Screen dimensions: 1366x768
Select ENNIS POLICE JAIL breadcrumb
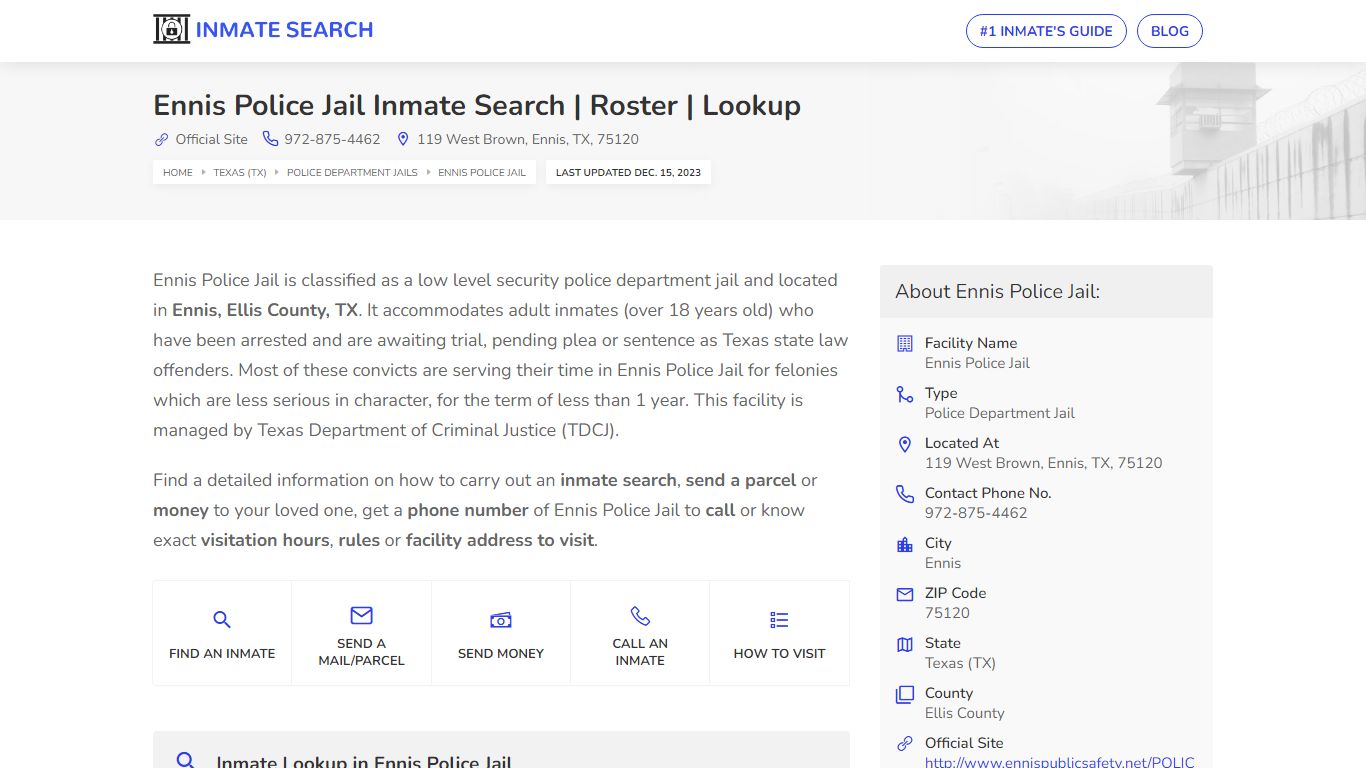tap(482, 172)
